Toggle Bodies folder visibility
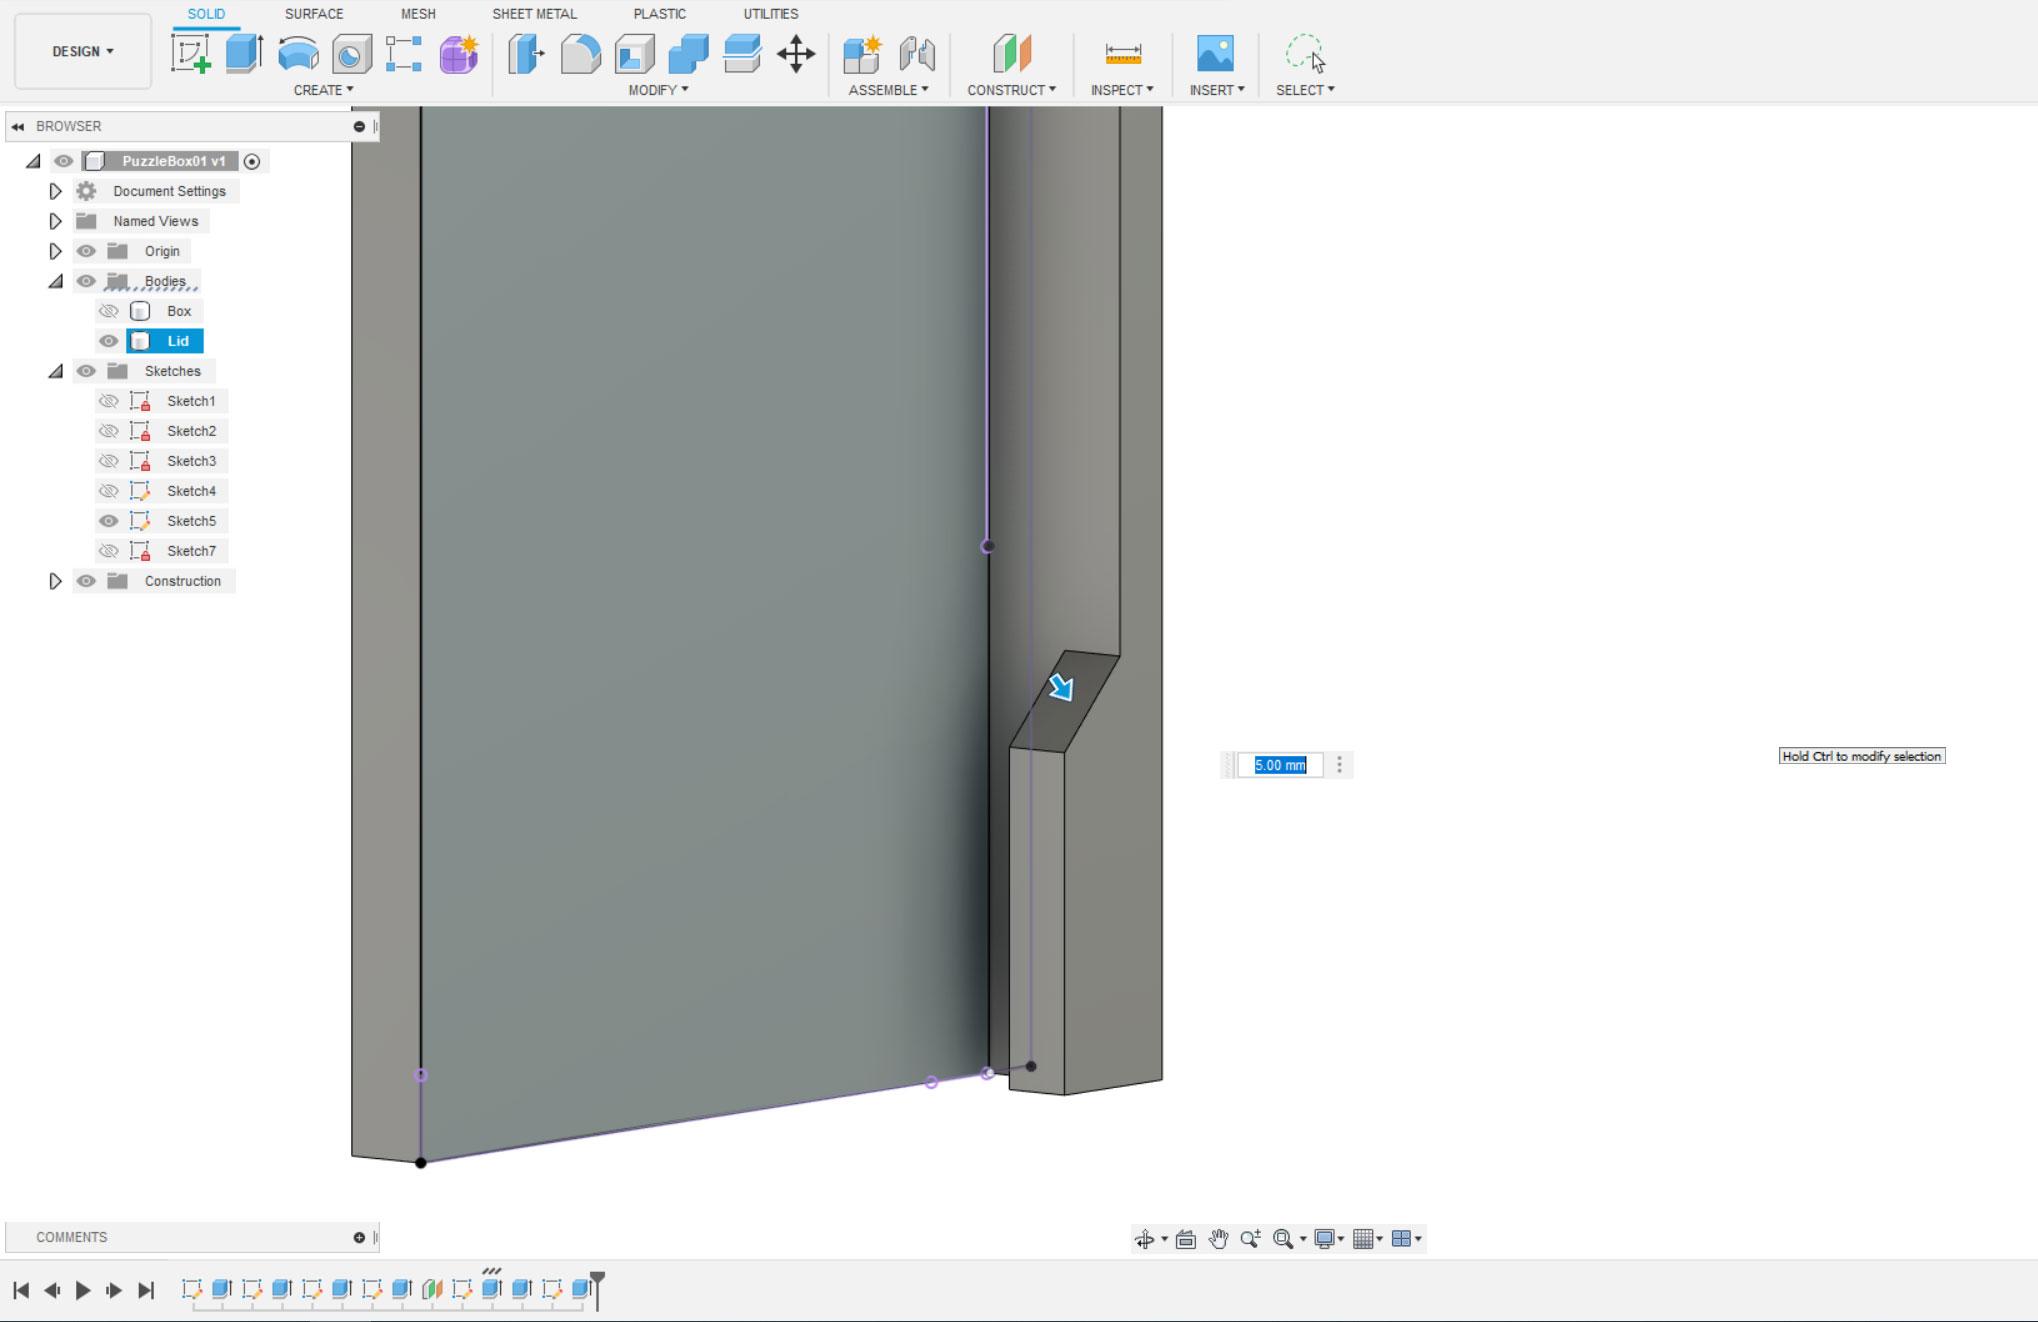 87,281
